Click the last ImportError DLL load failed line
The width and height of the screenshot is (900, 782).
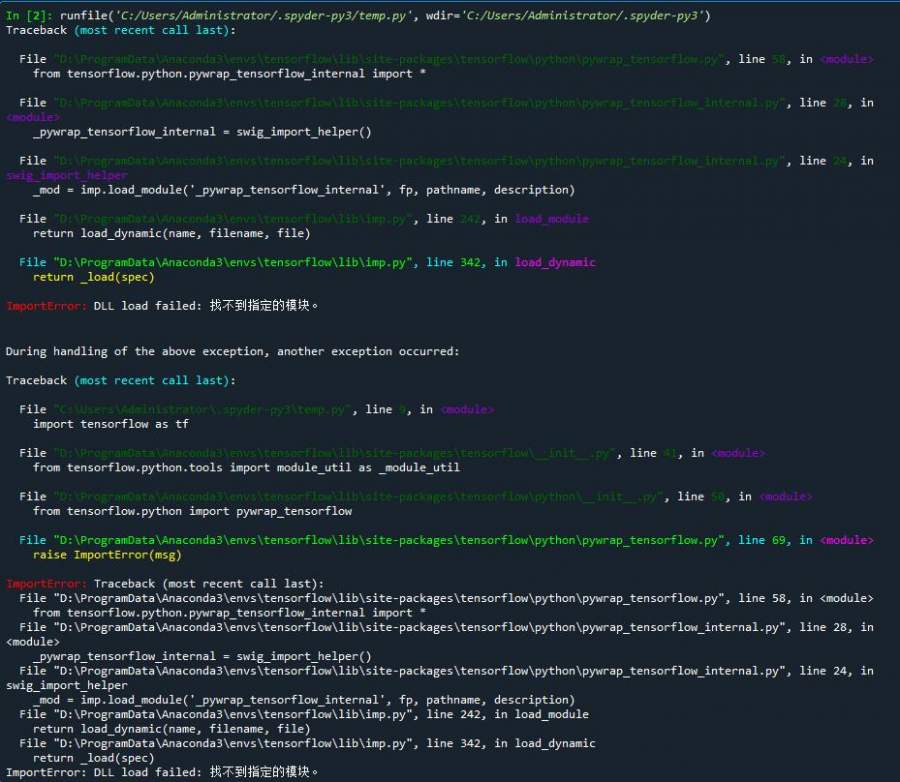162,772
